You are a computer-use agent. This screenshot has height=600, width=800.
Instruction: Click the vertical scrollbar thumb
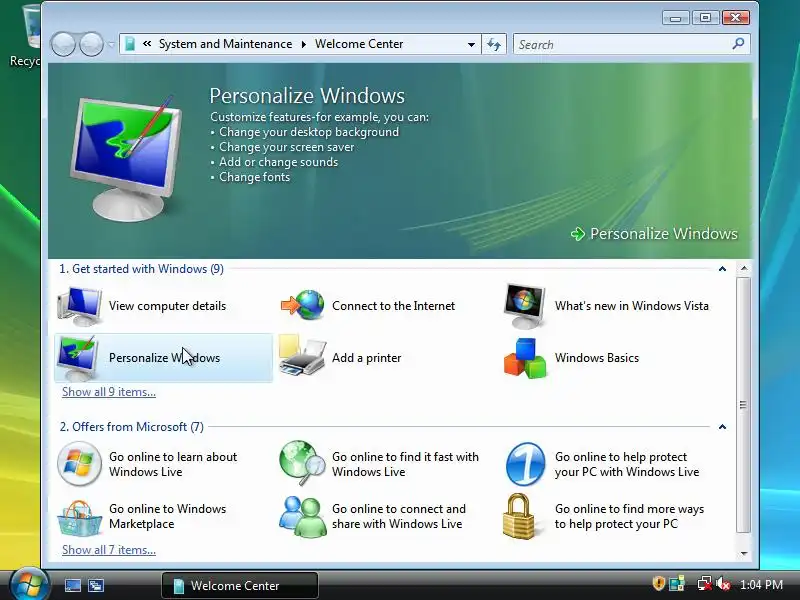(x=744, y=405)
